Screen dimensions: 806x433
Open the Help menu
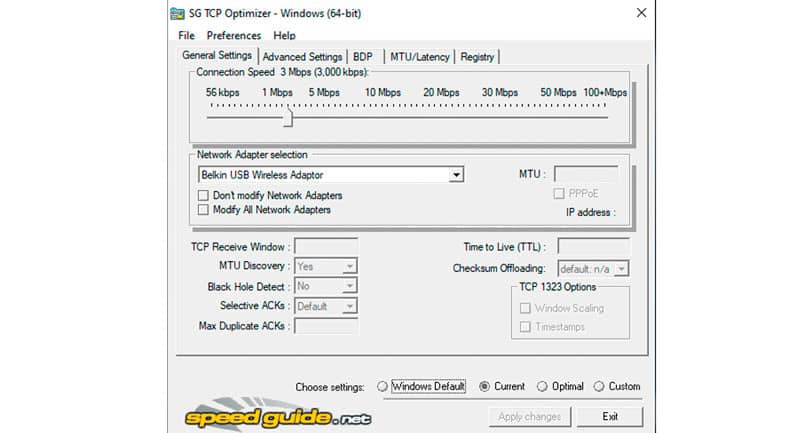coord(284,35)
